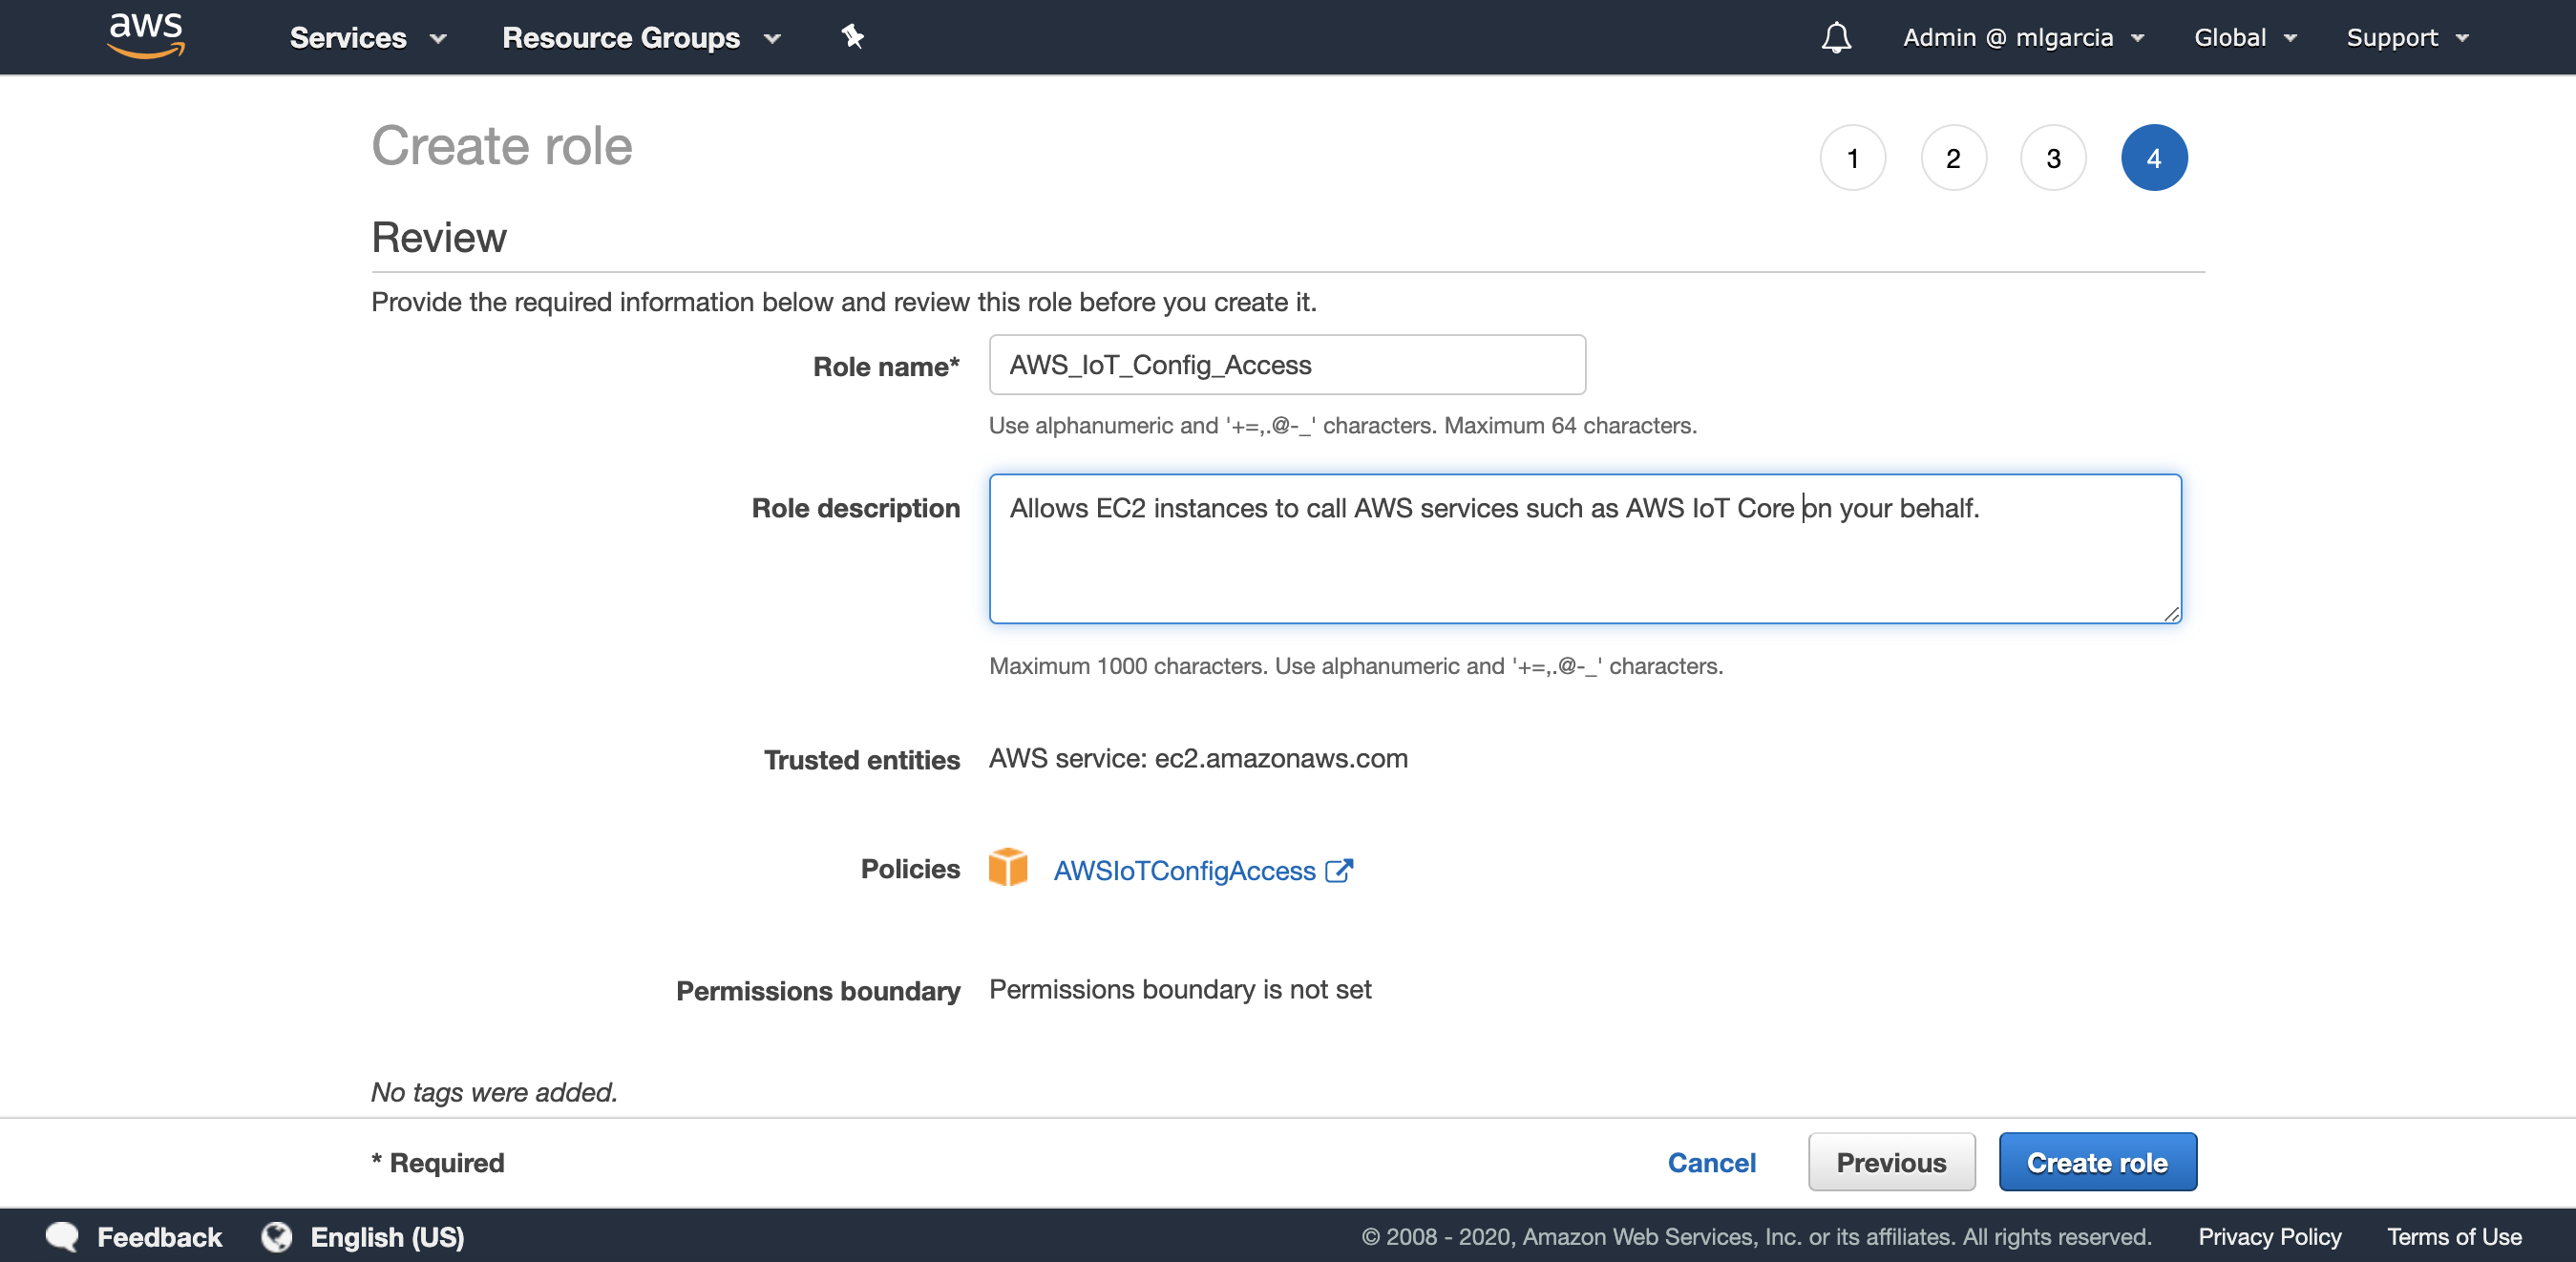Click the globe language icon
Screen dimensions: 2576x1262
click(277, 1236)
